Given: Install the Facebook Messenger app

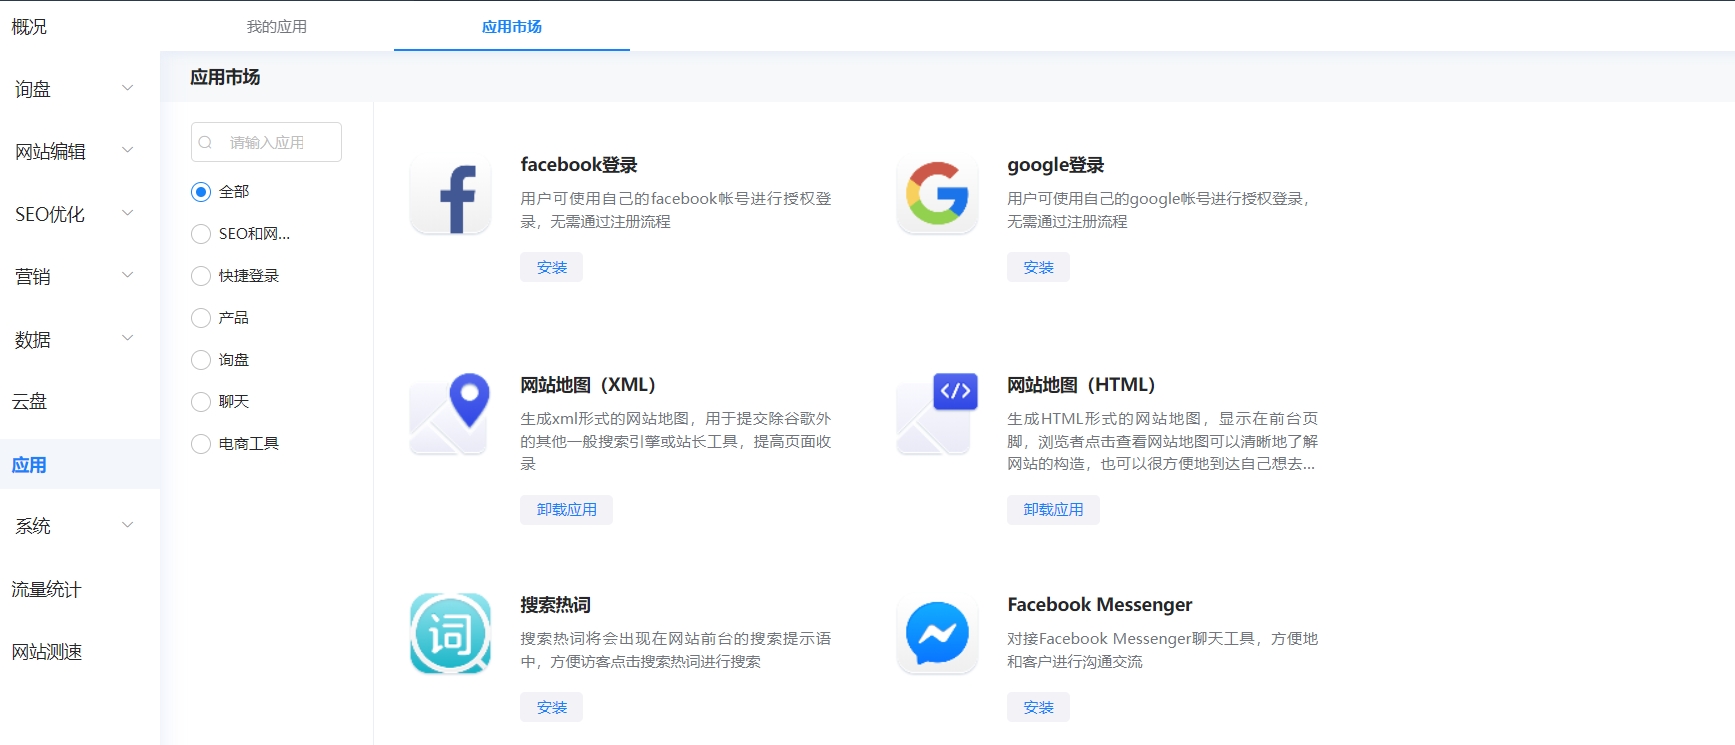Looking at the screenshot, I should pos(1038,708).
